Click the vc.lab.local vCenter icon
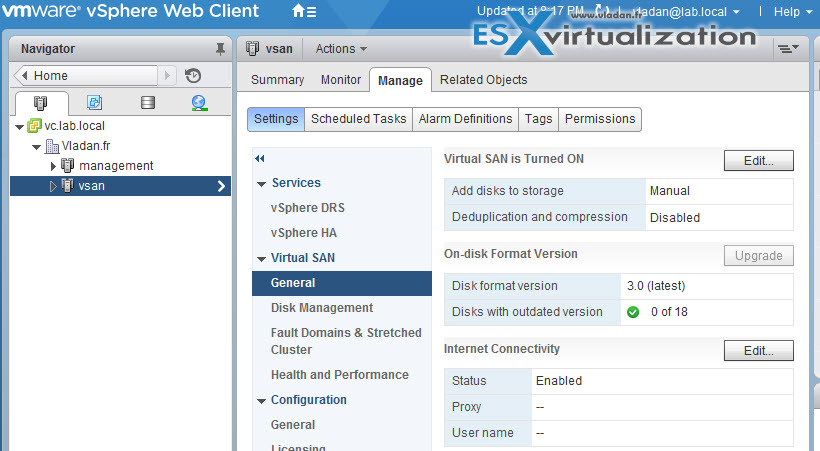This screenshot has width=820, height=451. [x=34, y=126]
